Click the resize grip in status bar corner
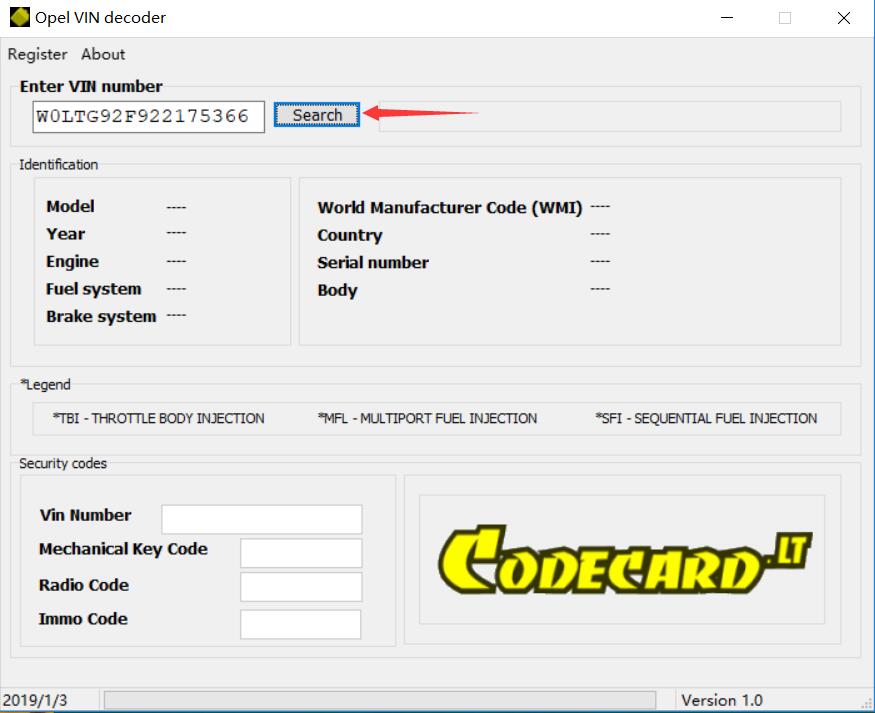Image resolution: width=875 pixels, height=713 pixels. coord(866,705)
